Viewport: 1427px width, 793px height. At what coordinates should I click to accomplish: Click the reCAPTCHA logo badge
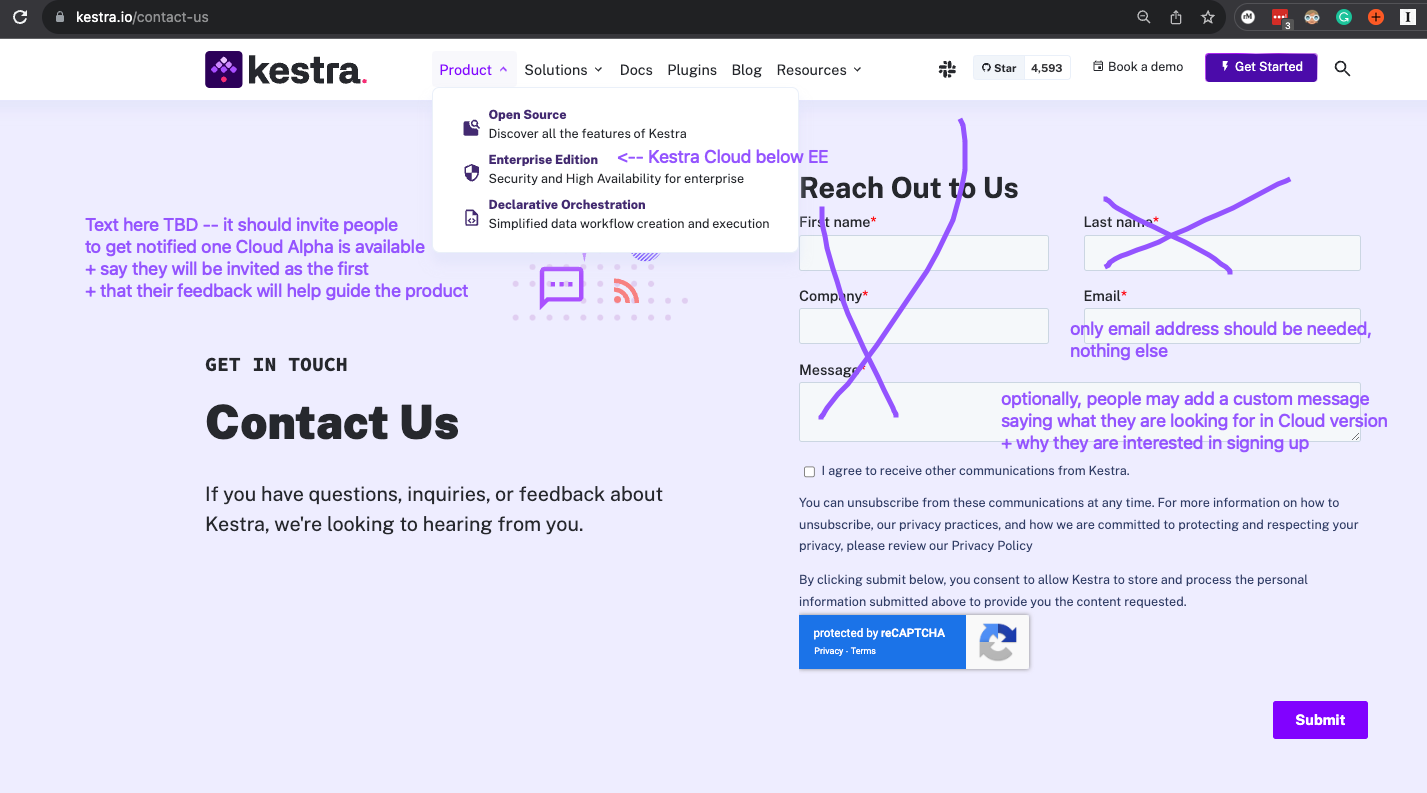[x=996, y=641]
